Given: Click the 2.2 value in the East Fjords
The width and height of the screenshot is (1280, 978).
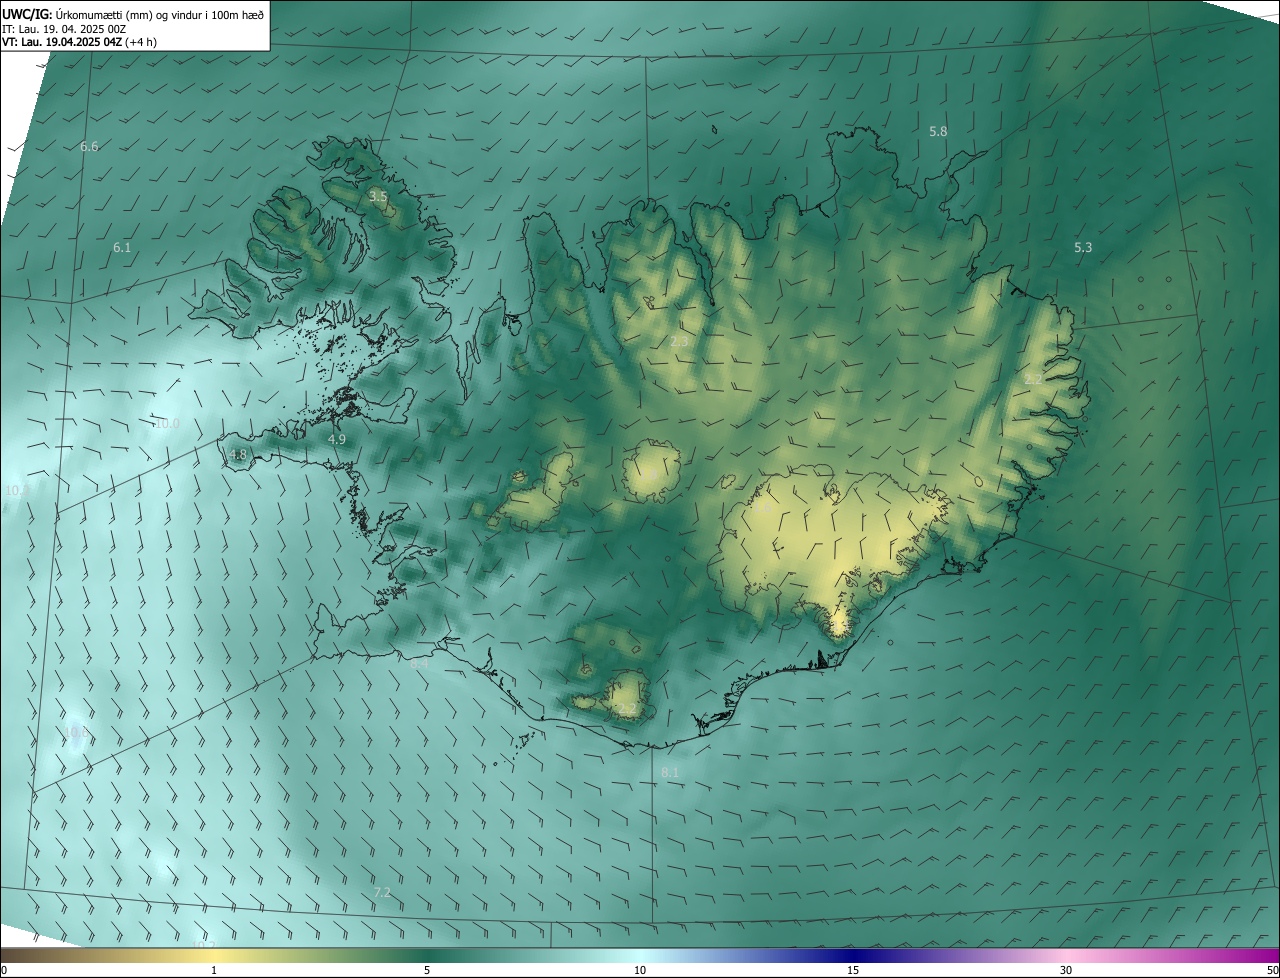Looking at the screenshot, I should click(x=1034, y=379).
